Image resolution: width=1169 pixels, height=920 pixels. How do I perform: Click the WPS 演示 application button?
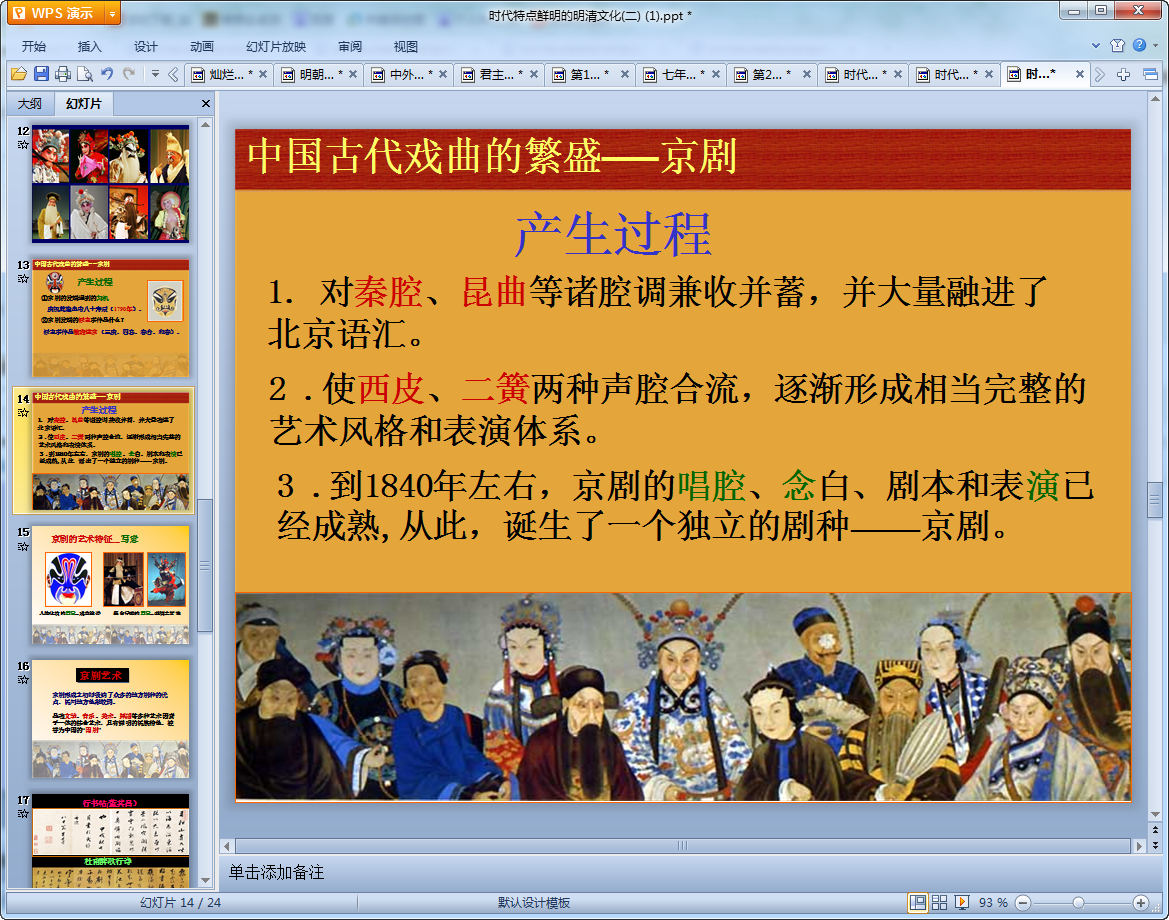pyautogui.click(x=56, y=13)
